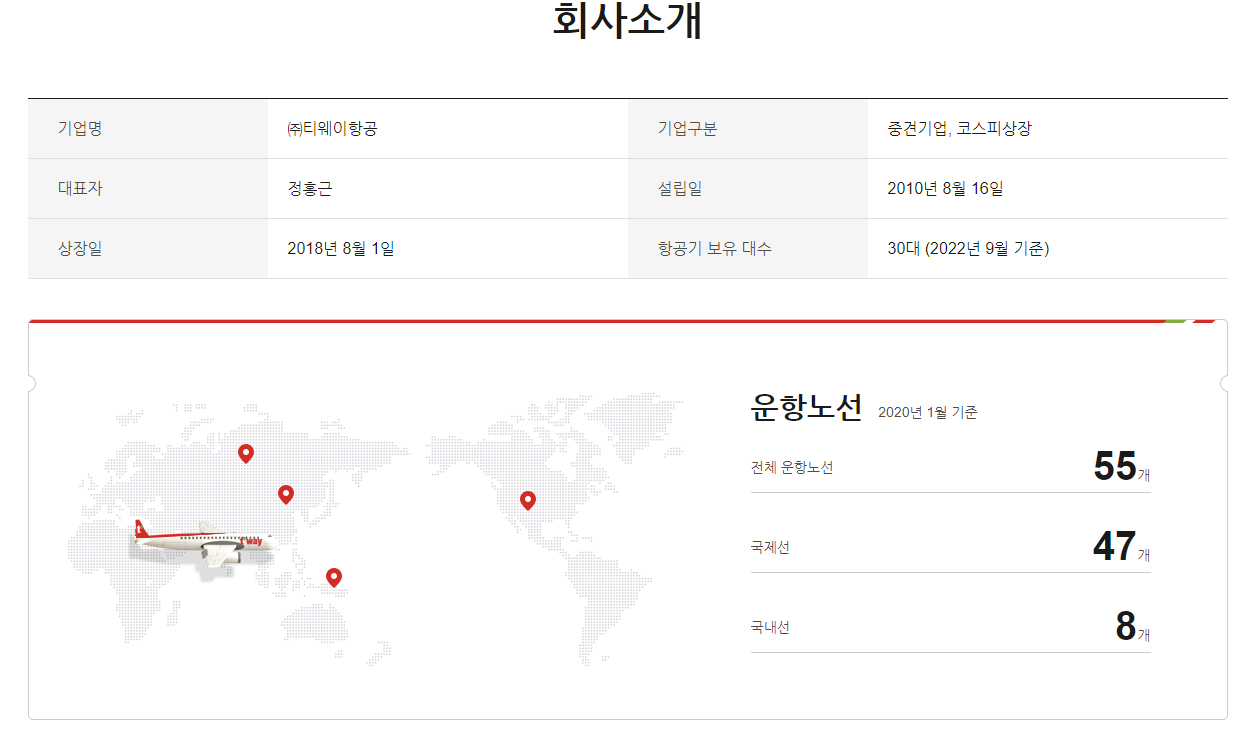Click the map pin over North America
The height and width of the screenshot is (733, 1254).
tap(528, 501)
